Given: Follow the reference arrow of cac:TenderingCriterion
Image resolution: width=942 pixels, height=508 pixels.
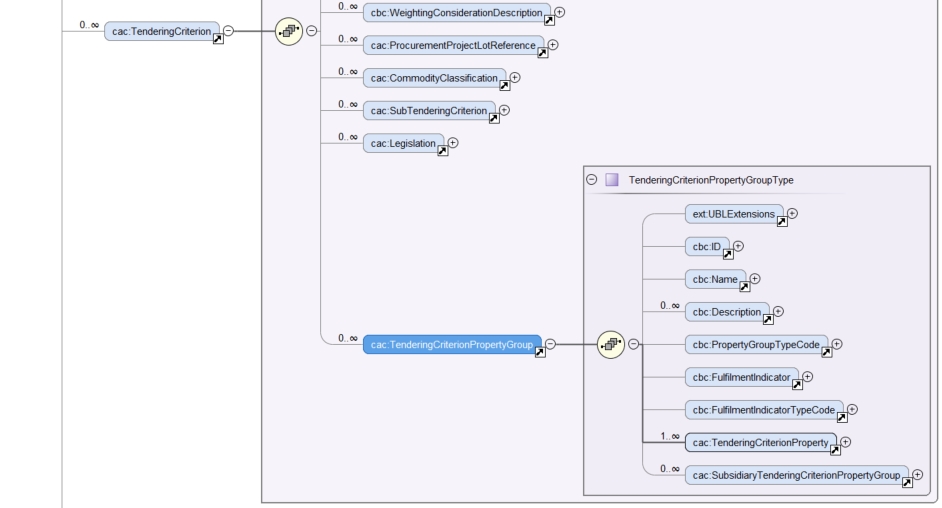Looking at the screenshot, I should tap(218, 39).
